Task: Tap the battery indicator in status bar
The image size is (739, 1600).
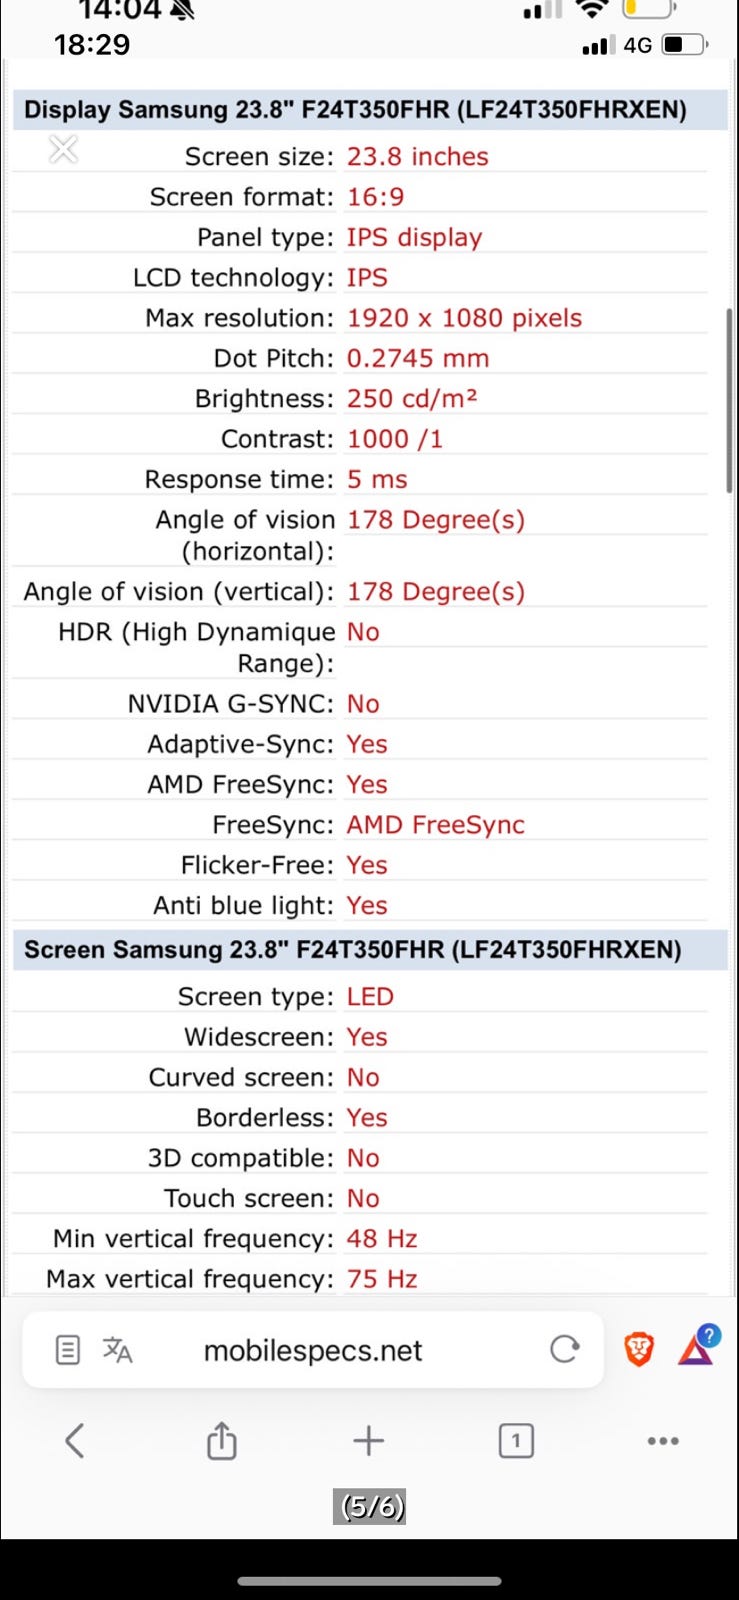Action: 684,45
